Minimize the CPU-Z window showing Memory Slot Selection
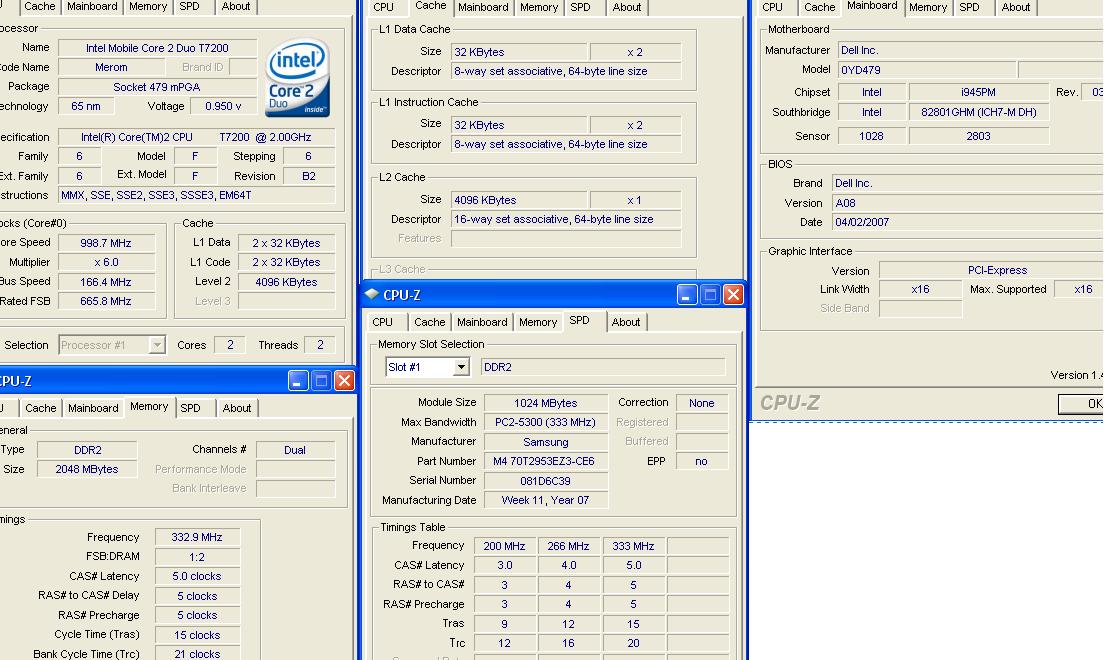Image resolution: width=1104 pixels, height=660 pixels. click(x=687, y=295)
